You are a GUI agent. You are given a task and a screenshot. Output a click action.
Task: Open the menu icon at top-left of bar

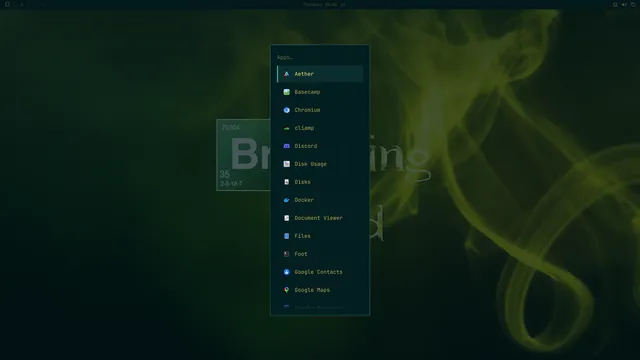point(7,4)
